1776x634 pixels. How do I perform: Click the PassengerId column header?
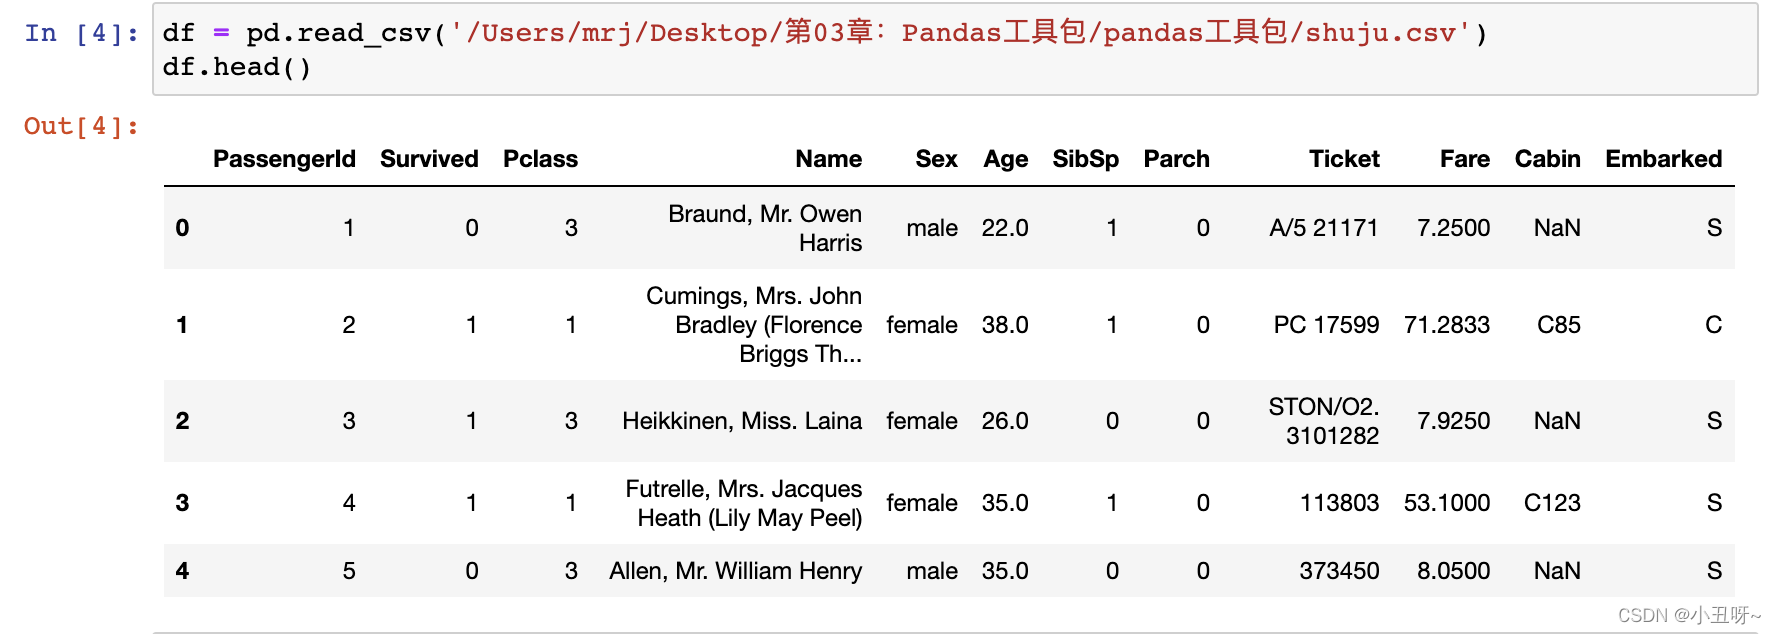coord(284,159)
